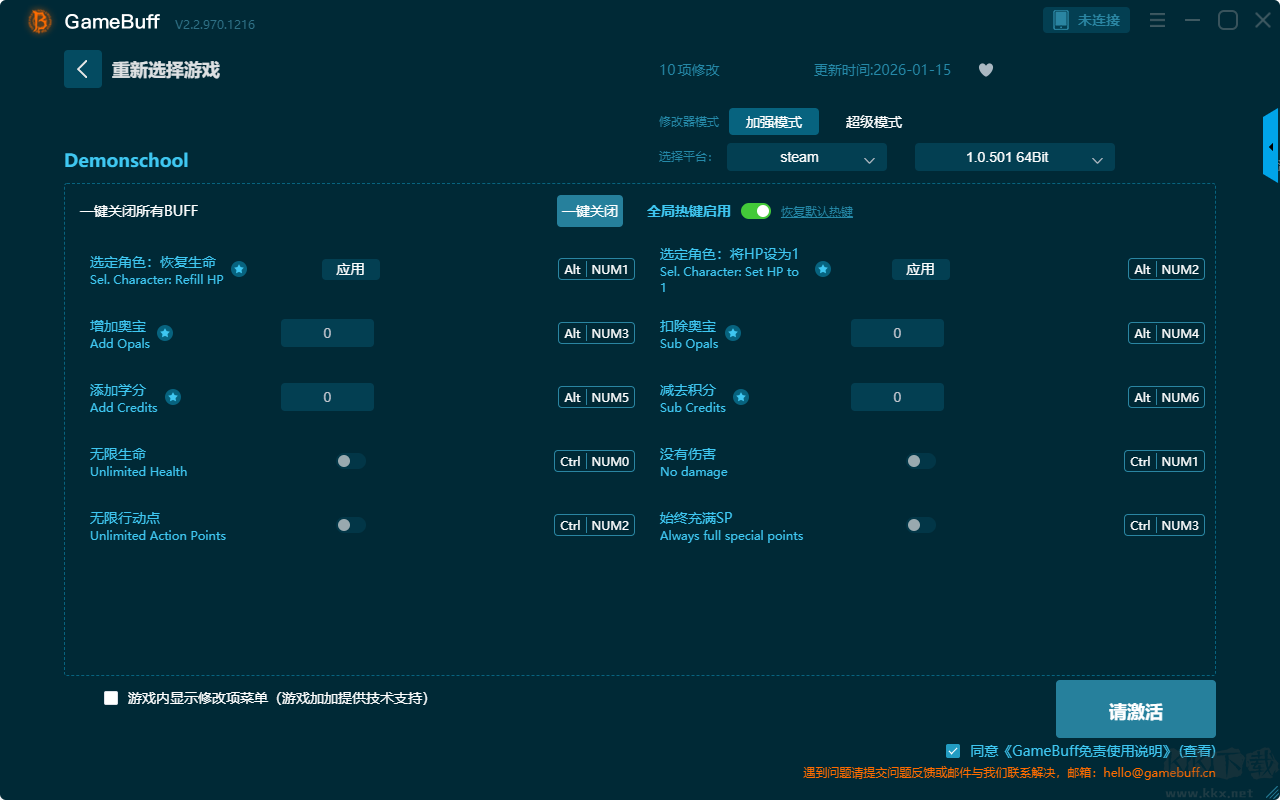Click the star icon next to Refill HP
The height and width of the screenshot is (800, 1280).
tap(239, 269)
